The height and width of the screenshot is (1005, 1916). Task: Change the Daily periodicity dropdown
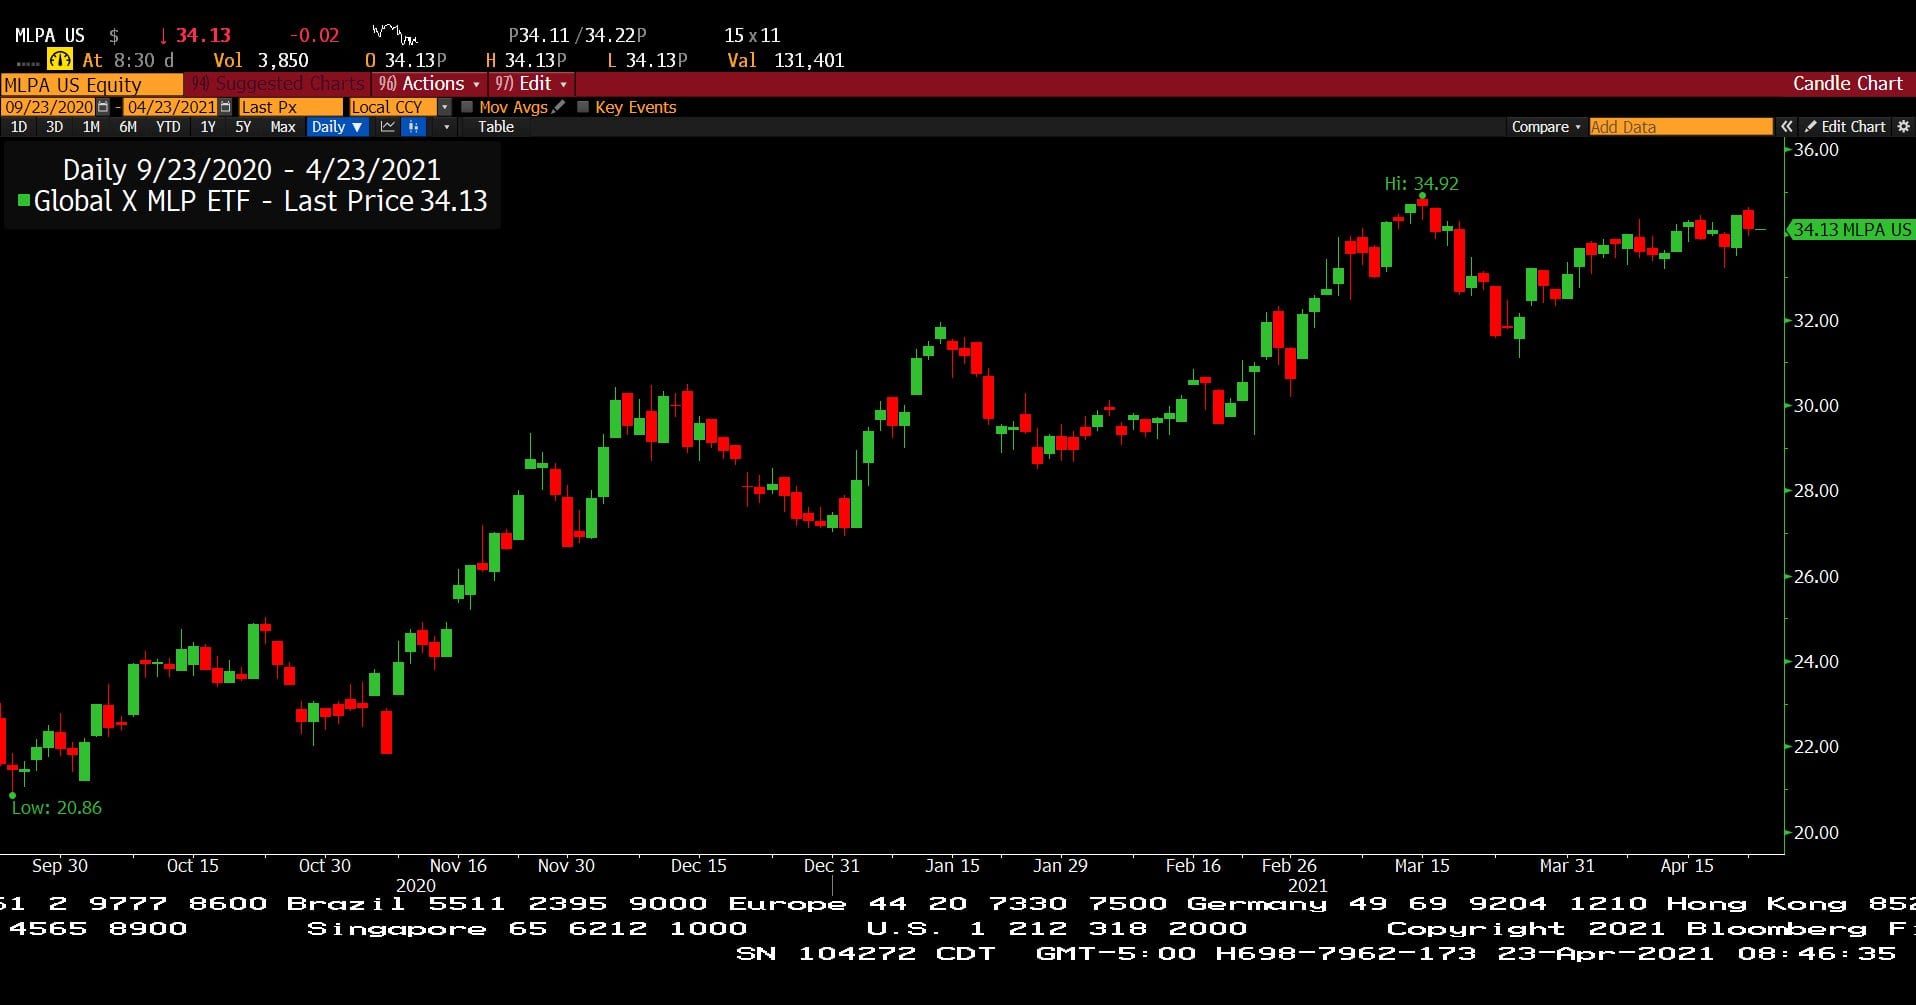point(336,127)
